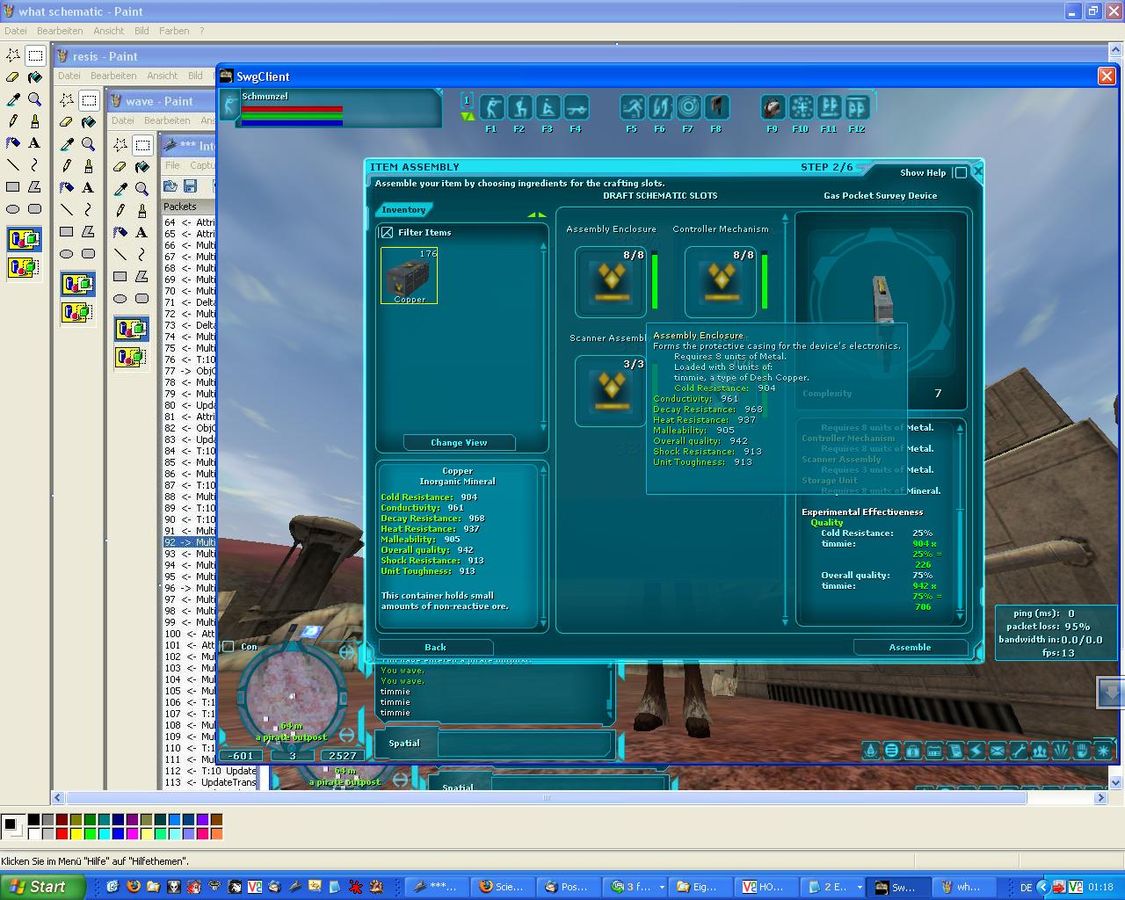1125x900 pixels.
Task: Select the Eraser tool in outermost Paint toolbox
Action: click(12, 77)
